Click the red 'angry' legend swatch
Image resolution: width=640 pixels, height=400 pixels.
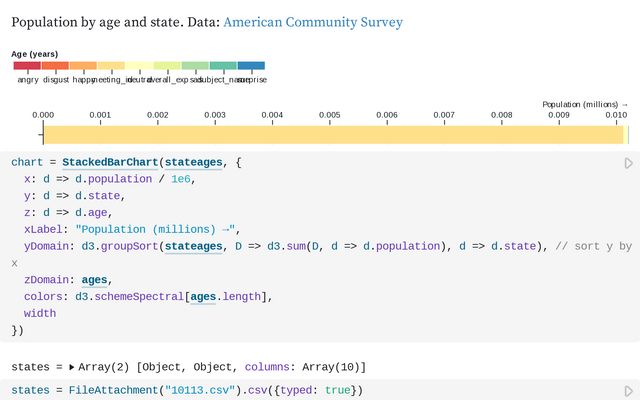[x=27, y=66]
